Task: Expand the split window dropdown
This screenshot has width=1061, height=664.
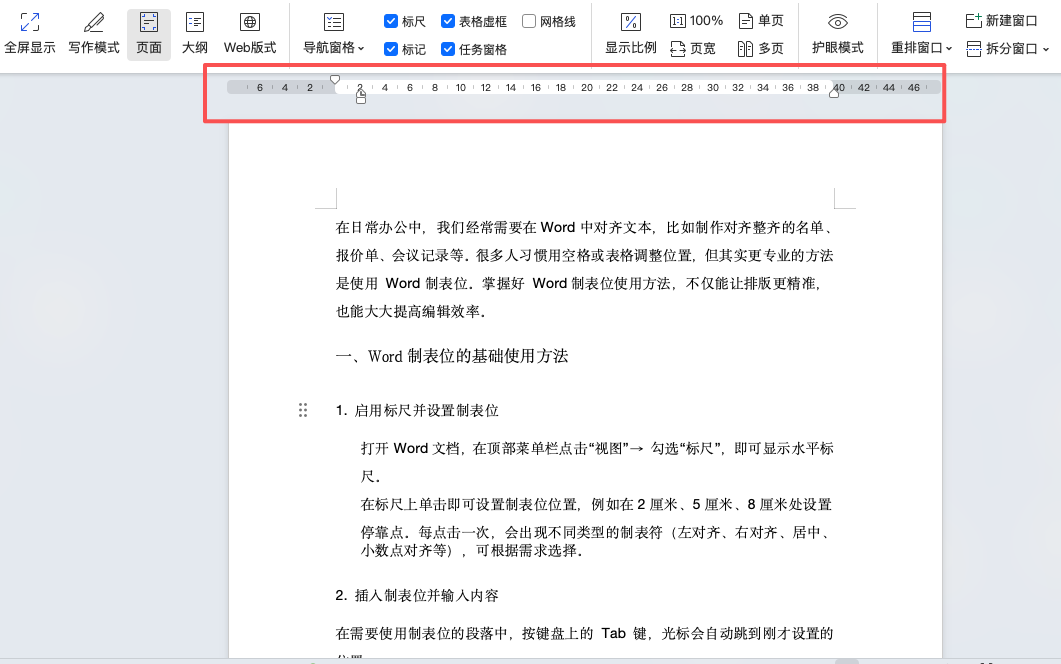Action: (x=1008, y=48)
